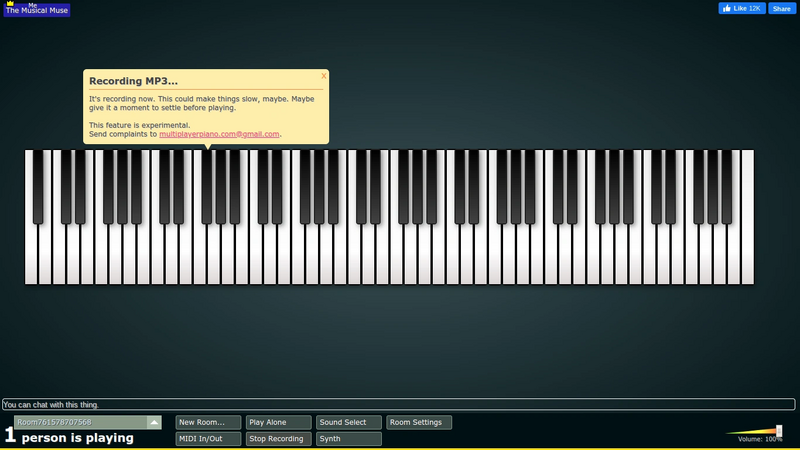Open the Sound Select menu

click(349, 422)
